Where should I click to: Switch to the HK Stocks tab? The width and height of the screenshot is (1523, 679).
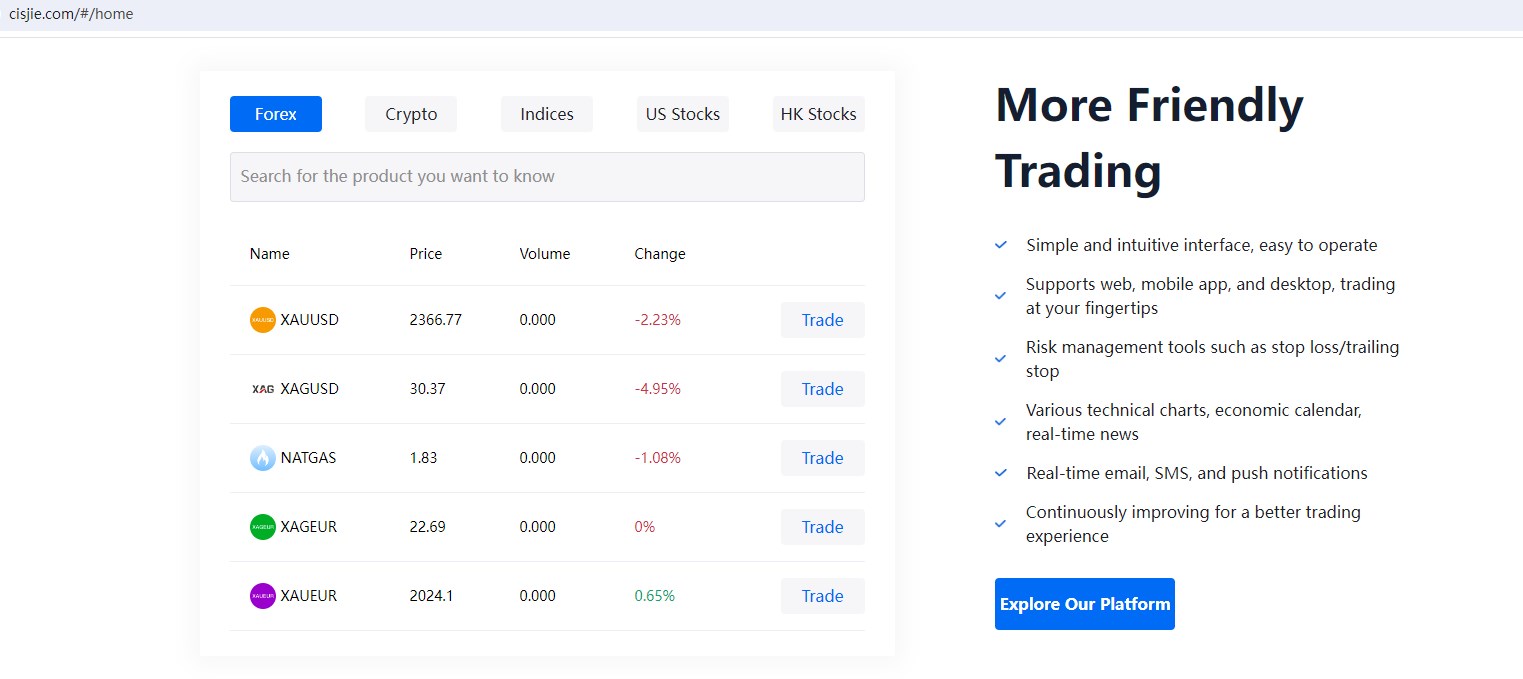coord(818,114)
